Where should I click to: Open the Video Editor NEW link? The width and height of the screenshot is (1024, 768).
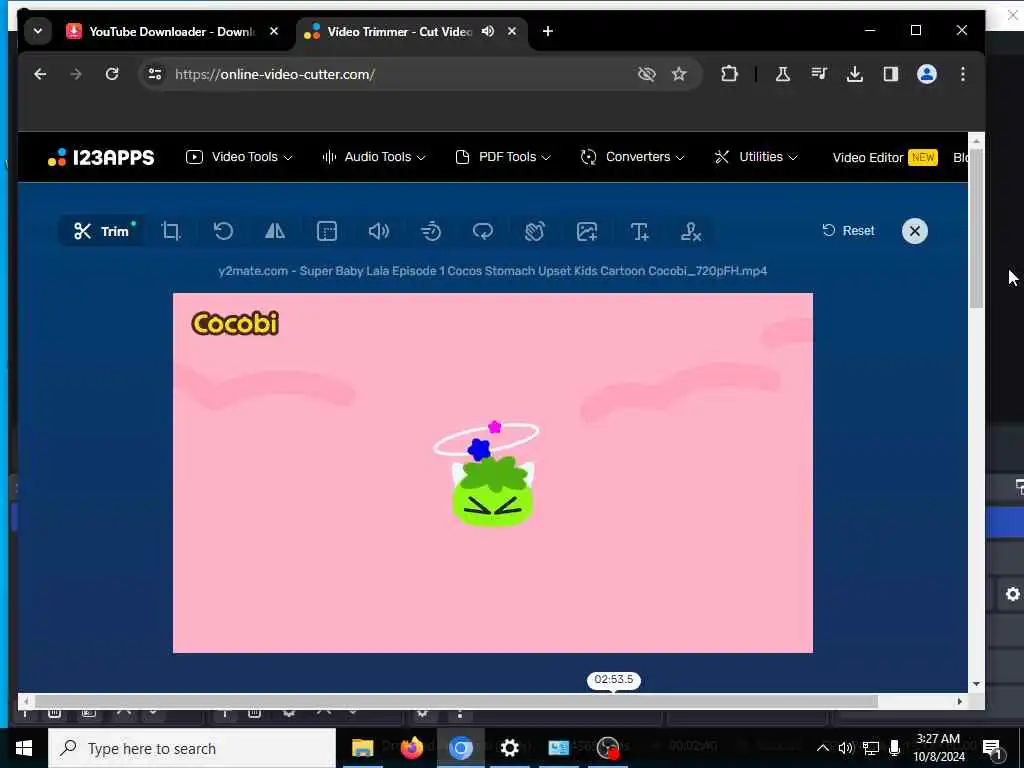885,157
